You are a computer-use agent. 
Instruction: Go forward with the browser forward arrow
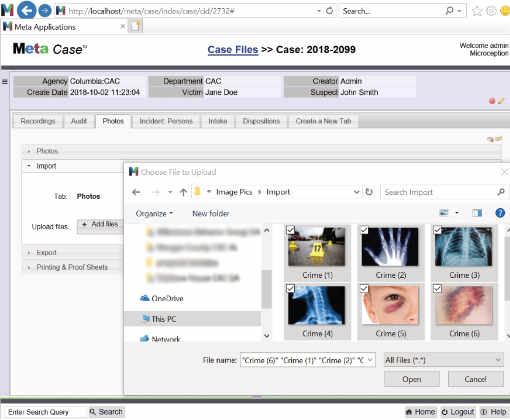tap(45, 11)
